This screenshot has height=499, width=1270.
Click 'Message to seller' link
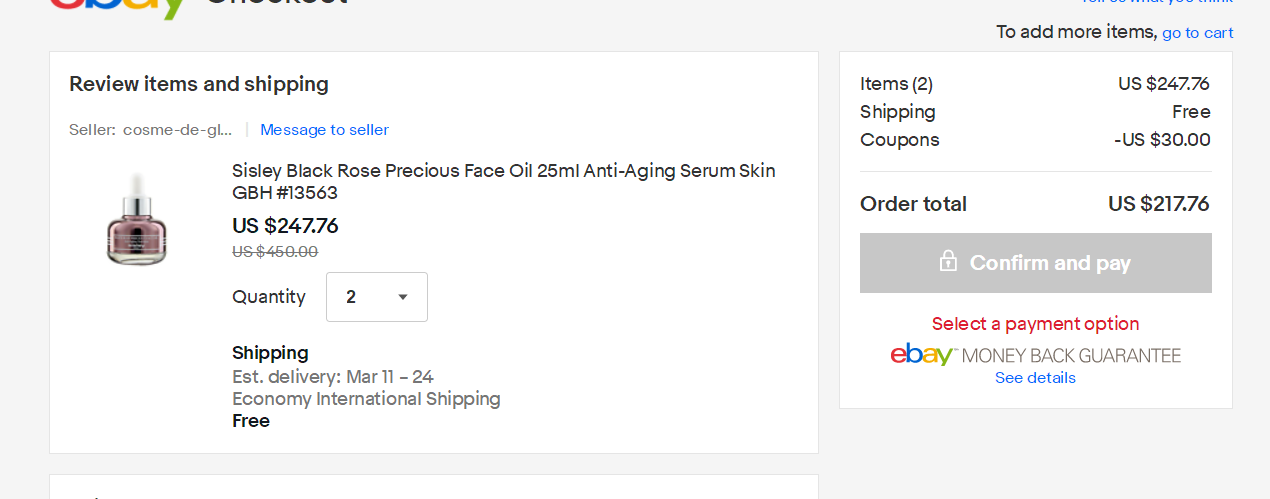(x=324, y=130)
